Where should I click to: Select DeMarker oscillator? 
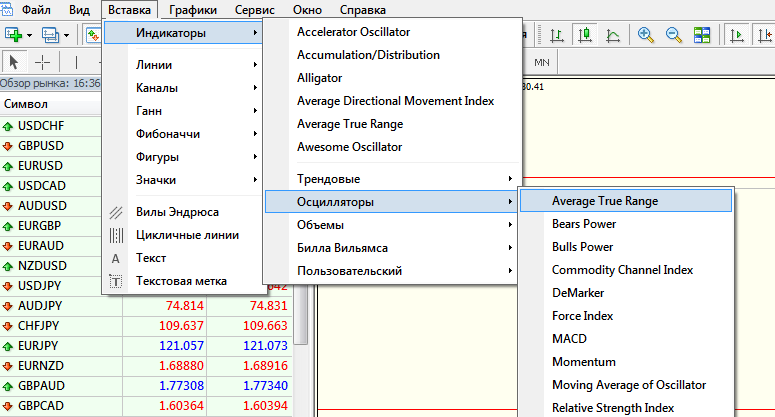pos(578,293)
